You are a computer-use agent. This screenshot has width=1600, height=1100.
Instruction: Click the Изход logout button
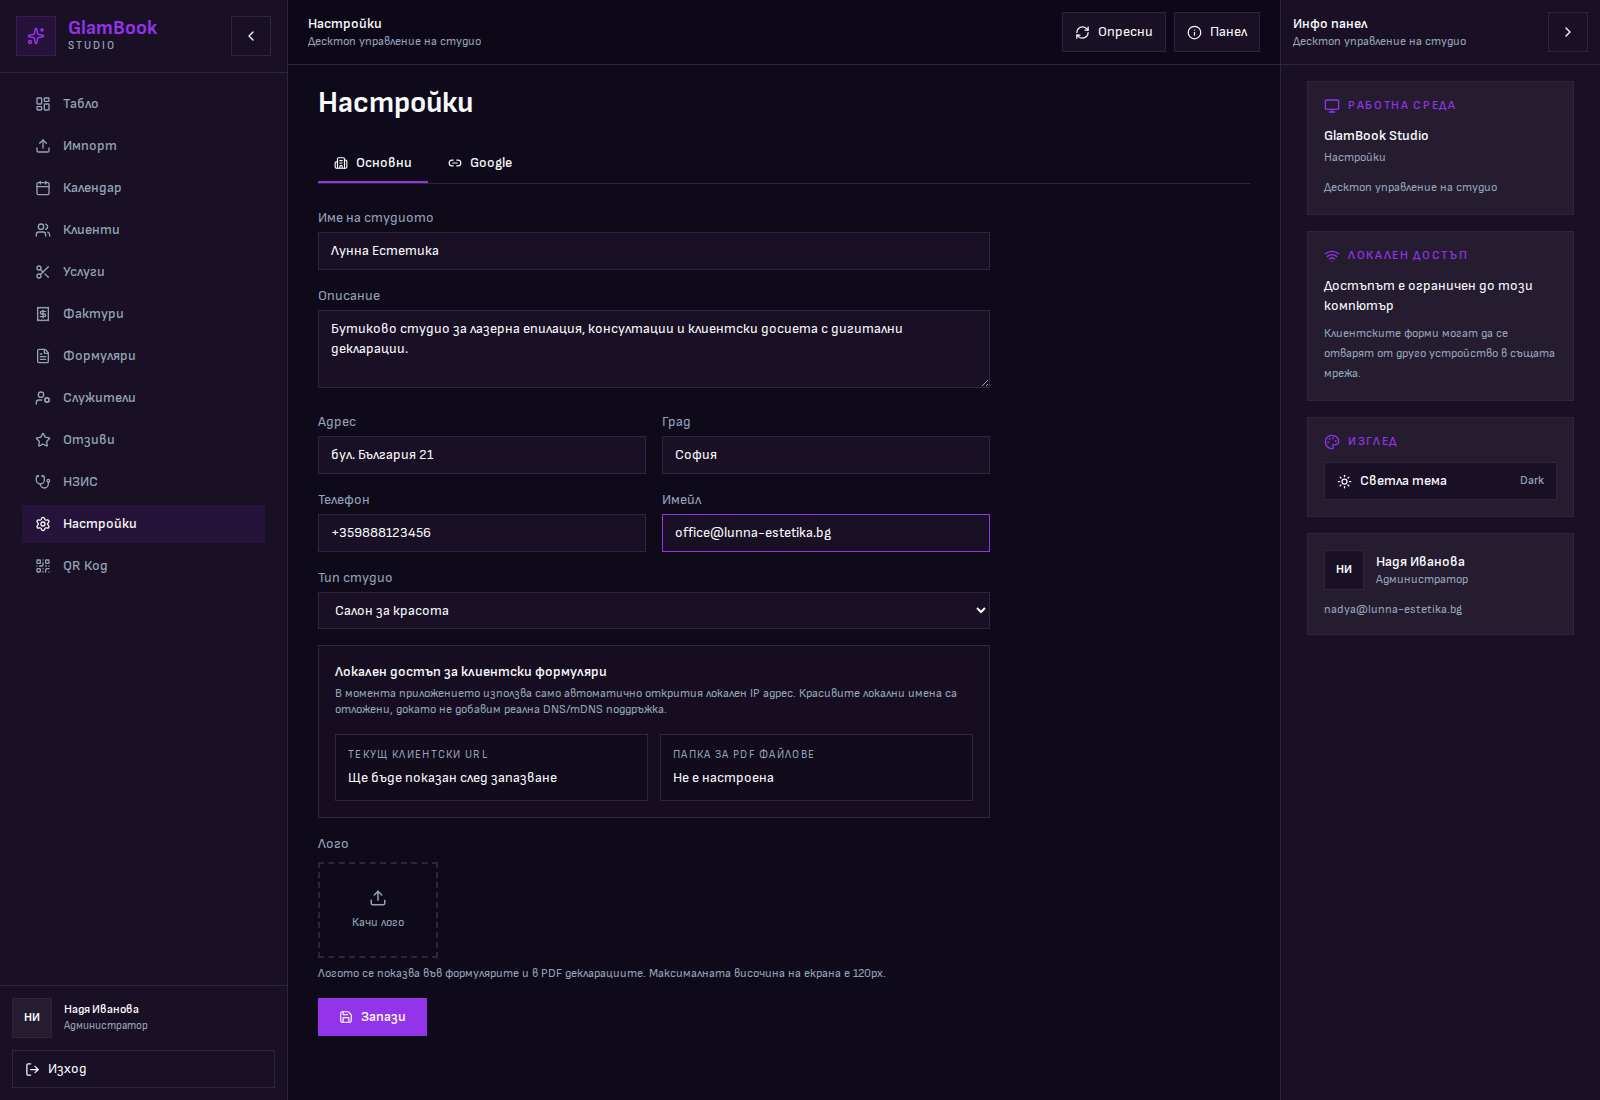click(x=143, y=1069)
